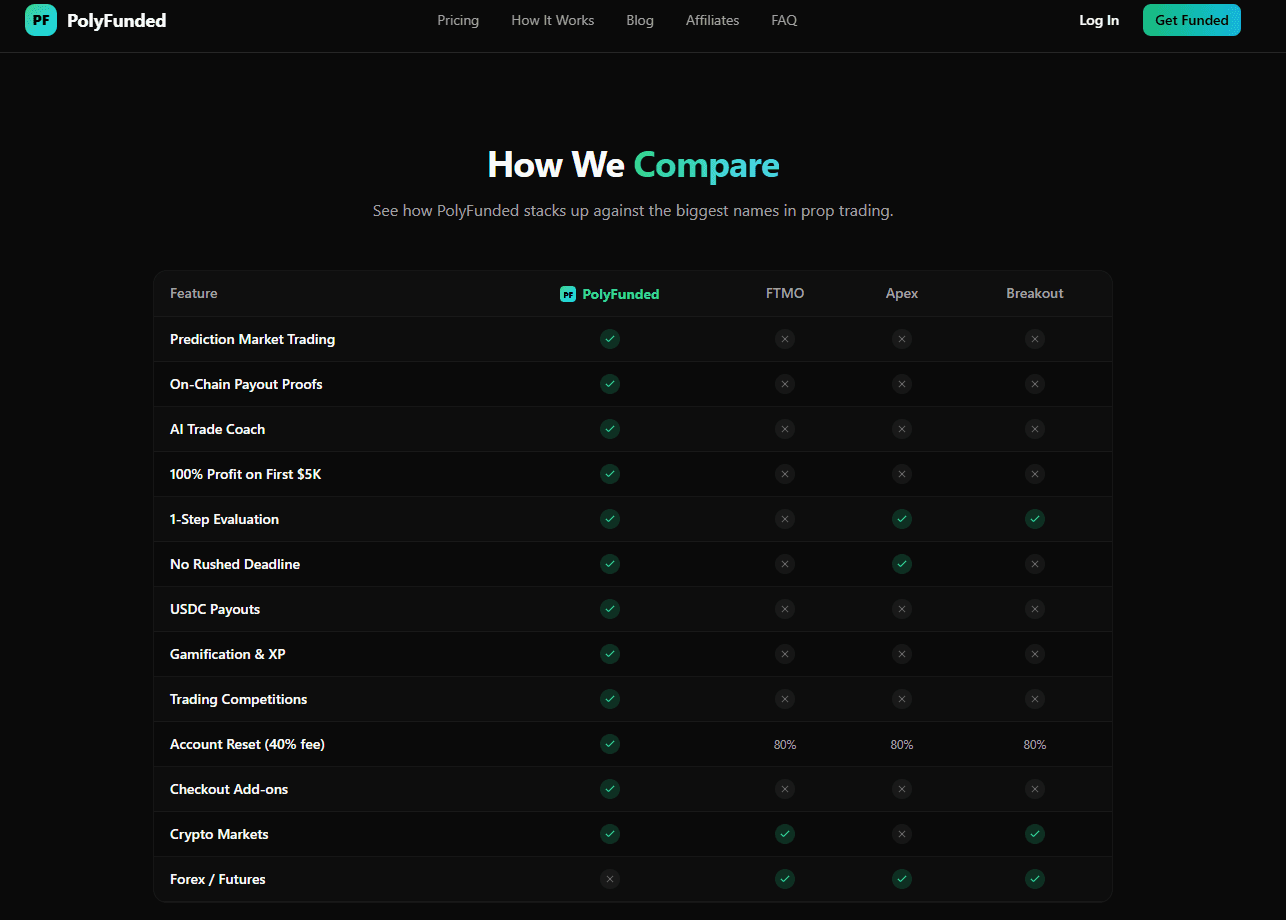This screenshot has height=920, width=1286.
Task: Click the Log In link
Action: 1099,20
